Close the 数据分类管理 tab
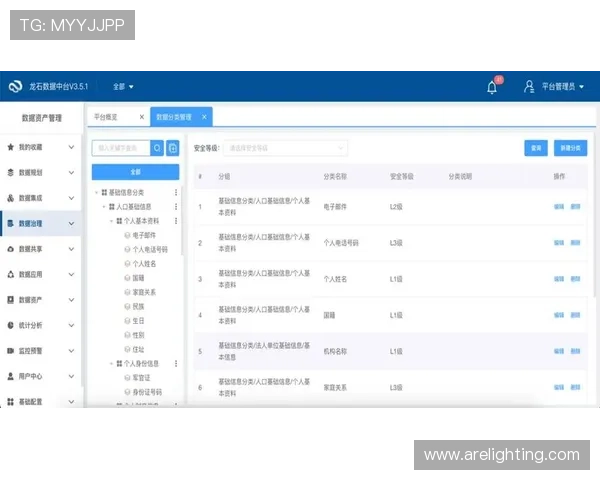This screenshot has width=600, height=480. pos(204,117)
